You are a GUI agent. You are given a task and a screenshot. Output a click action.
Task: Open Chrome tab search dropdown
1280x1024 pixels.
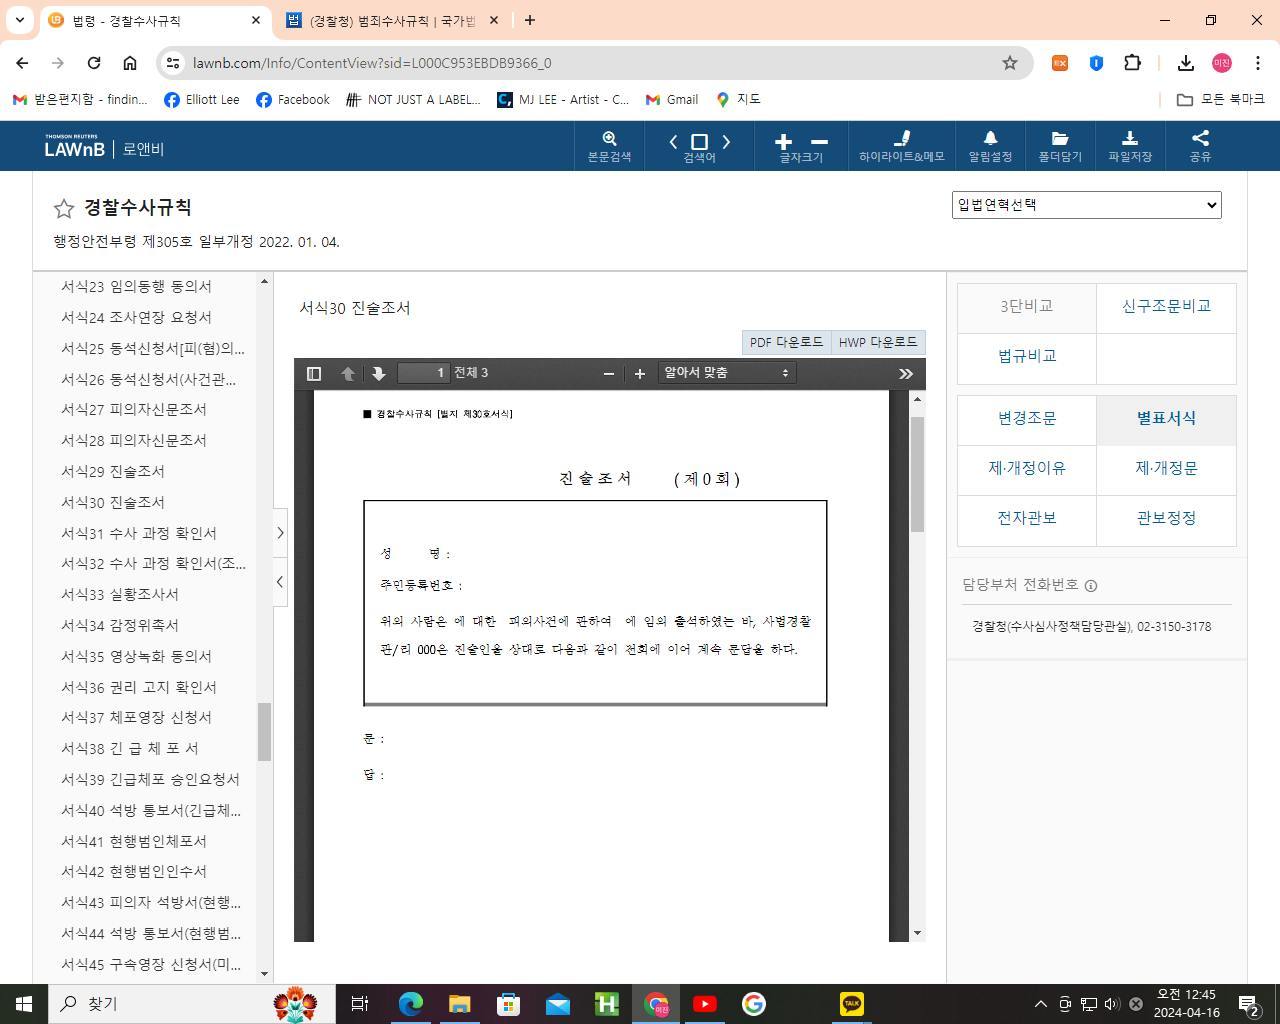click(x=19, y=20)
